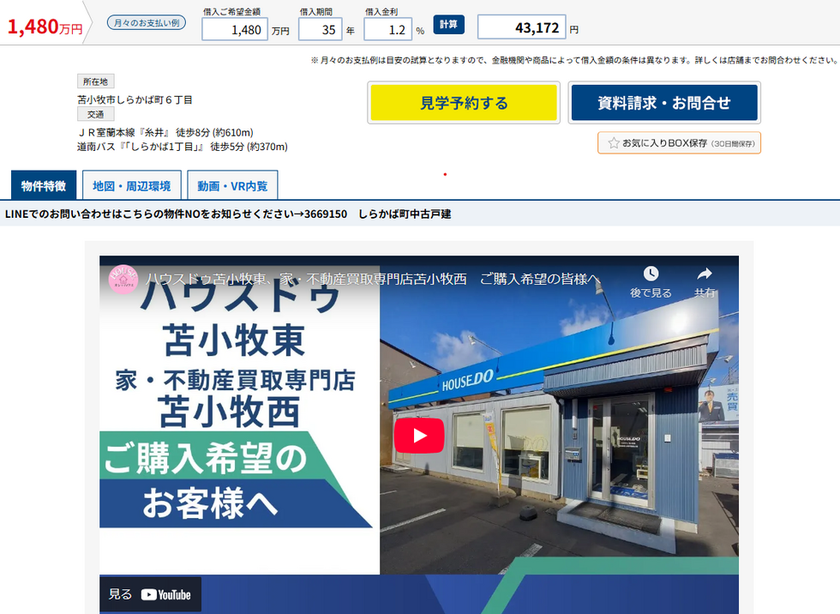The image size is (840, 614).
Task: Click the 月々のお支払い例 label badge
Action: pyautogui.click(x=147, y=22)
